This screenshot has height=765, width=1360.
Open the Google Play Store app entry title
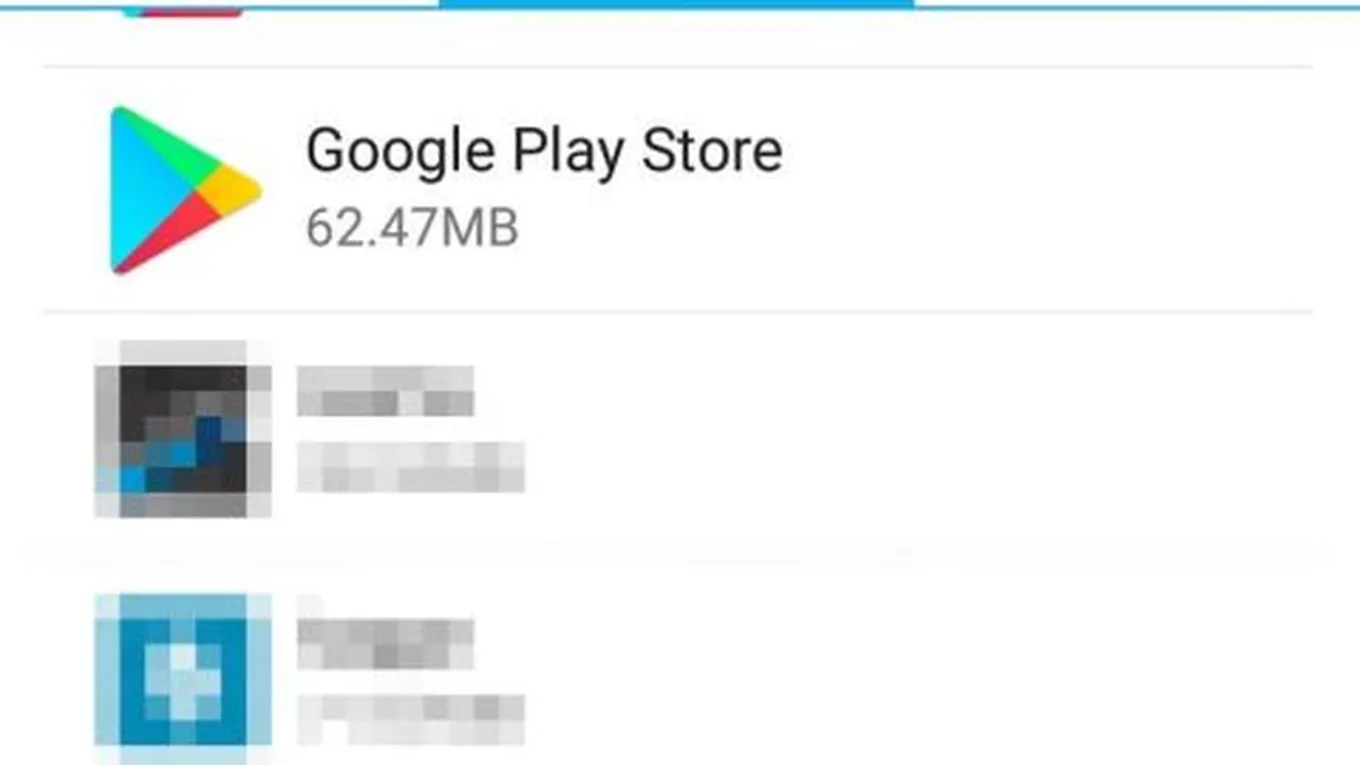click(x=544, y=152)
